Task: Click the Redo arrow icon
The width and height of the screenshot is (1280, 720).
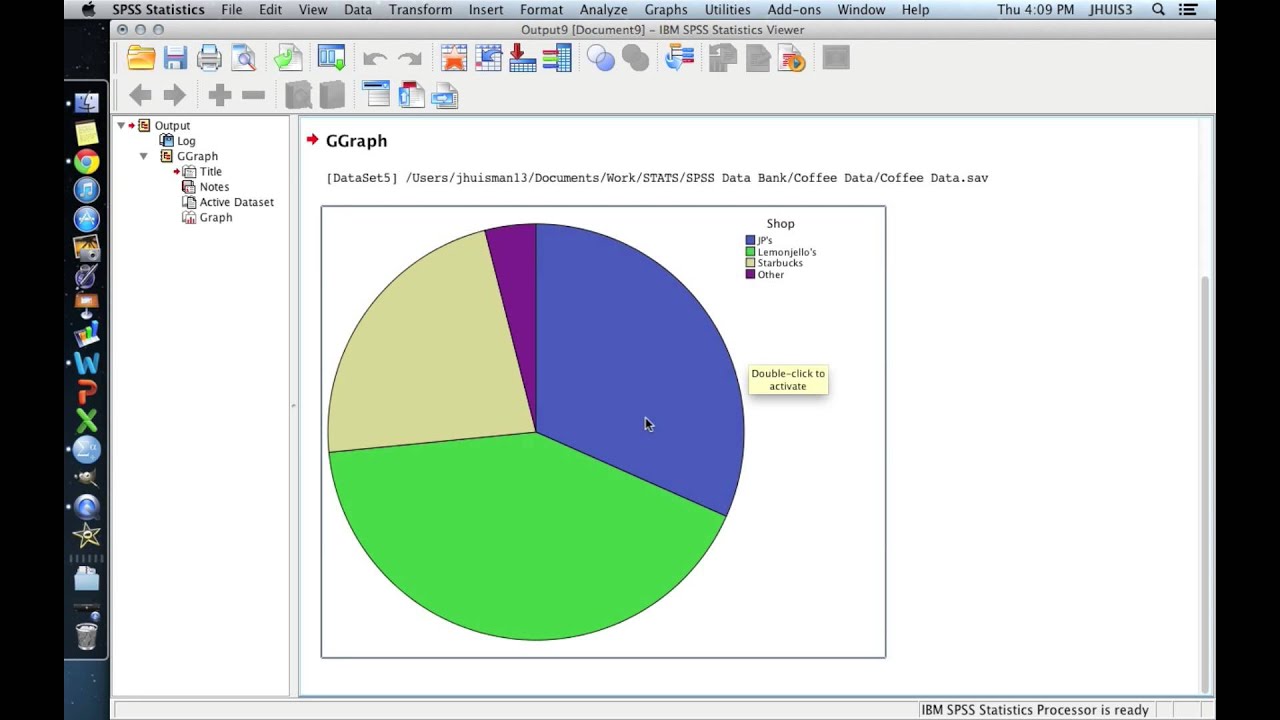Action: (x=409, y=59)
